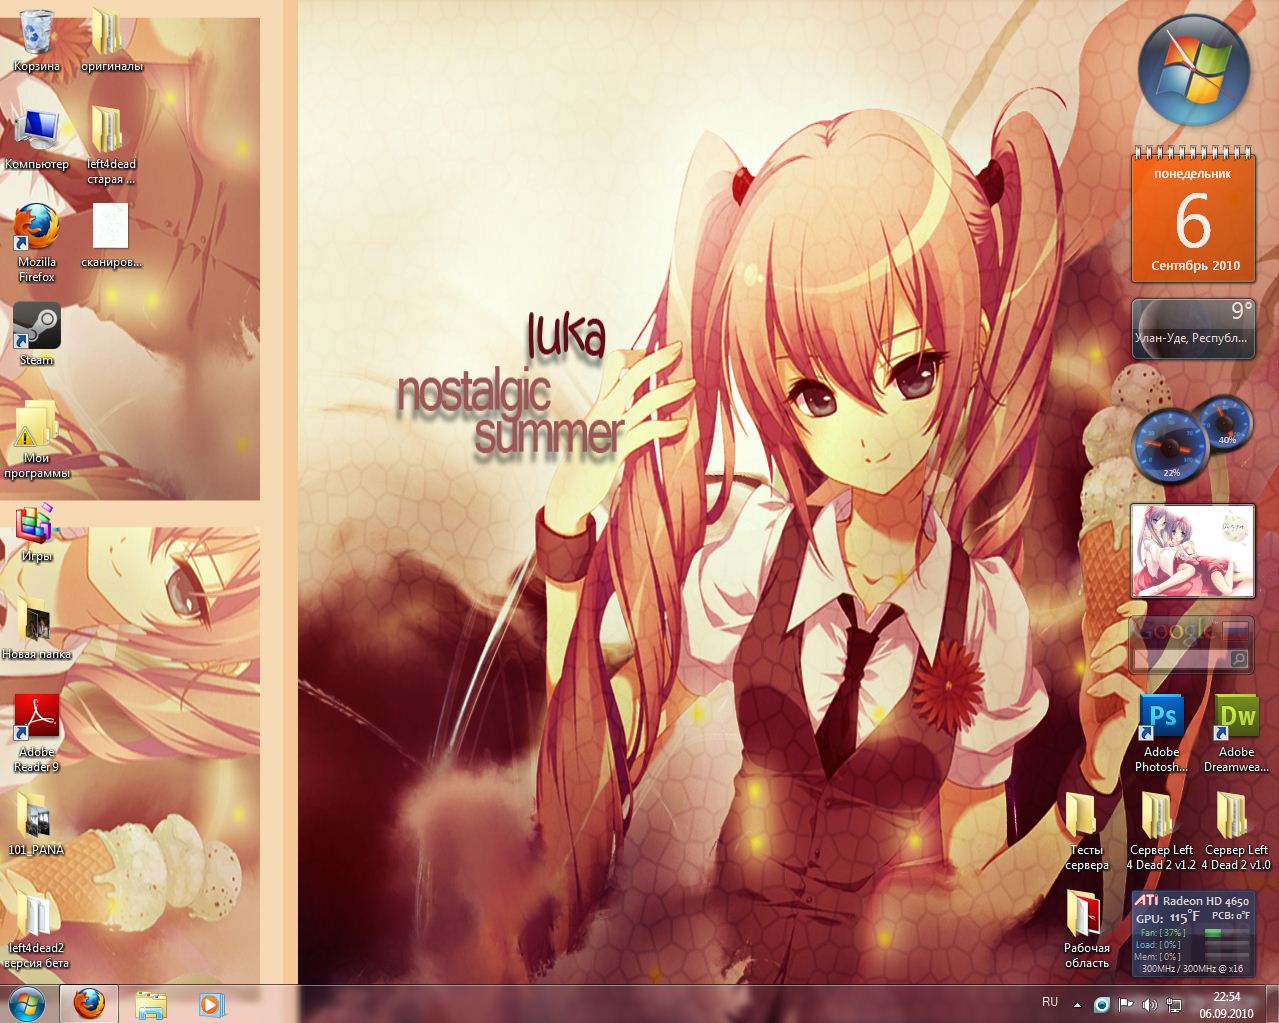Click the taskbar clock showing 22:54
The image size is (1279, 1023).
click(x=1226, y=1004)
